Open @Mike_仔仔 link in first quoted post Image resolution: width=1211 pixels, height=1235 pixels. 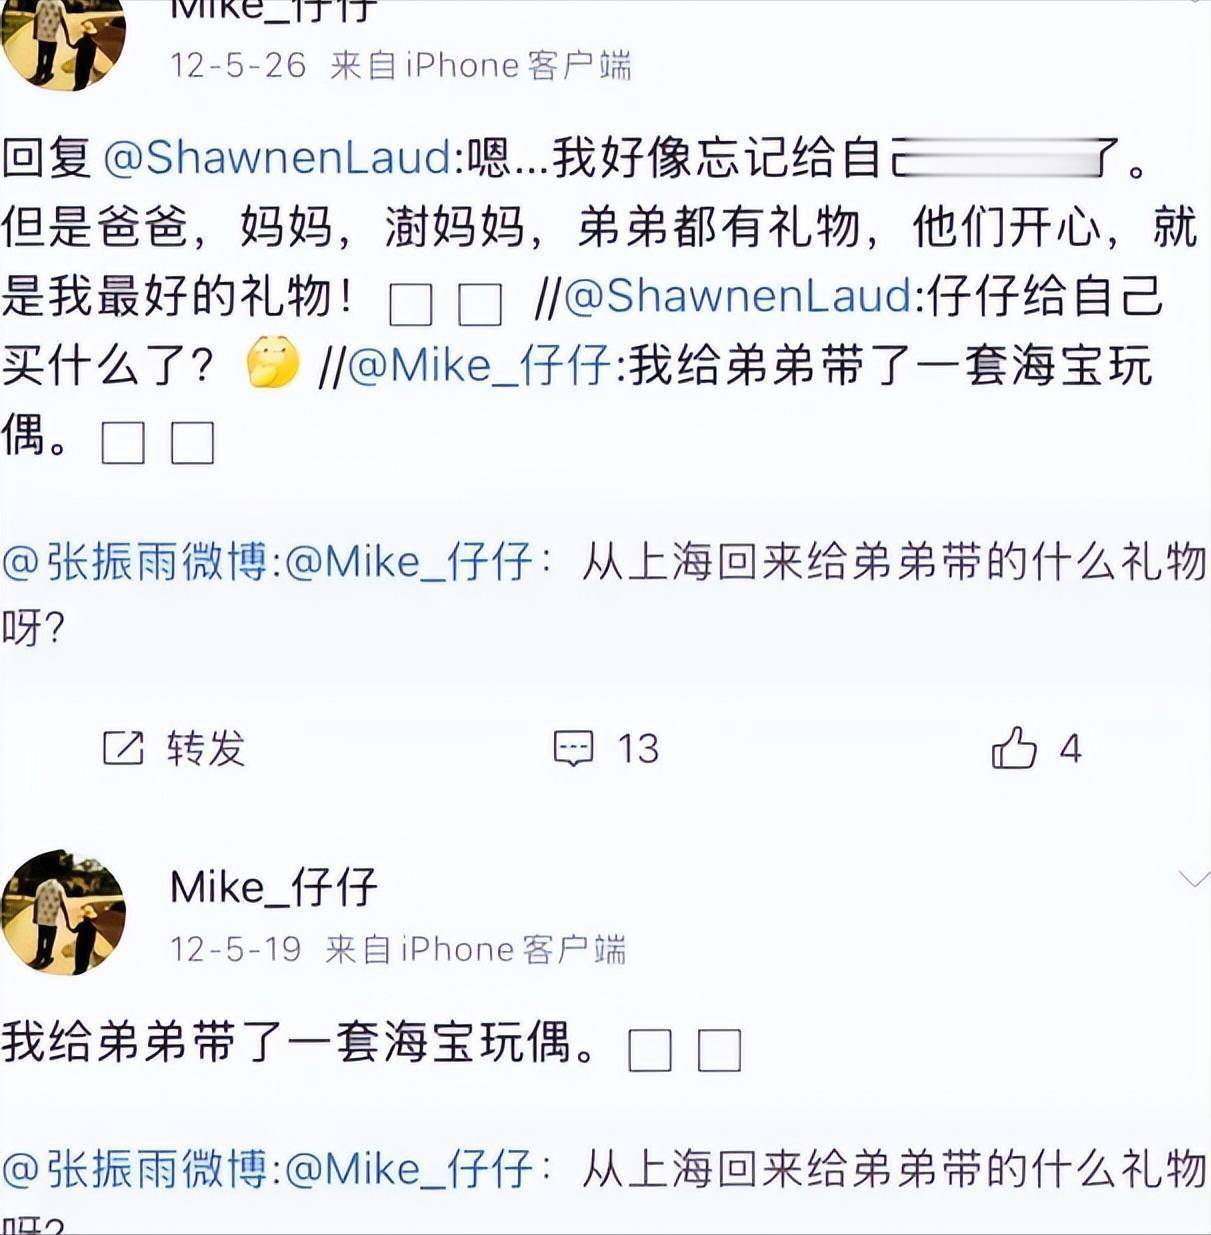point(409,561)
